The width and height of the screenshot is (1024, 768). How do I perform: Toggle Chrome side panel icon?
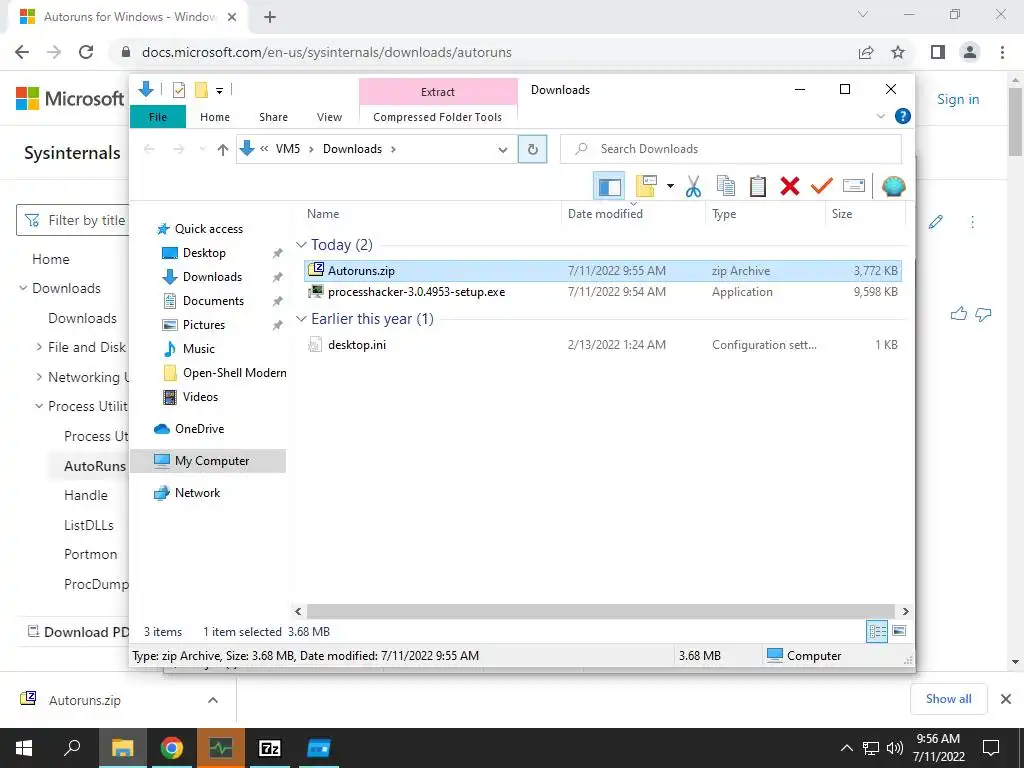(x=938, y=52)
